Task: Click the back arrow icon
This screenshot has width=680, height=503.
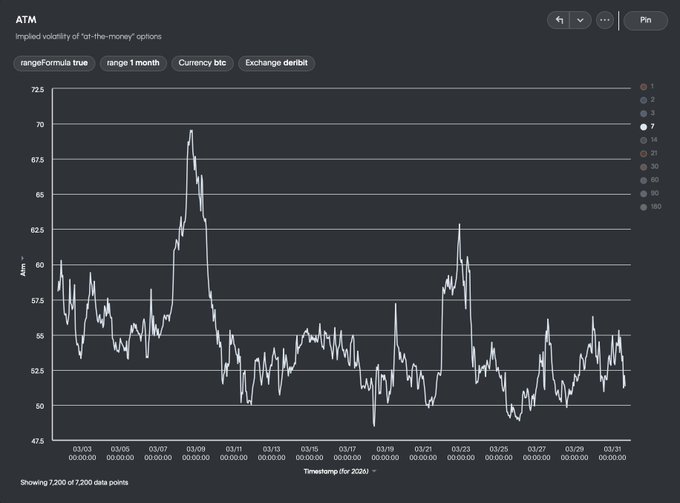Action: coord(560,20)
